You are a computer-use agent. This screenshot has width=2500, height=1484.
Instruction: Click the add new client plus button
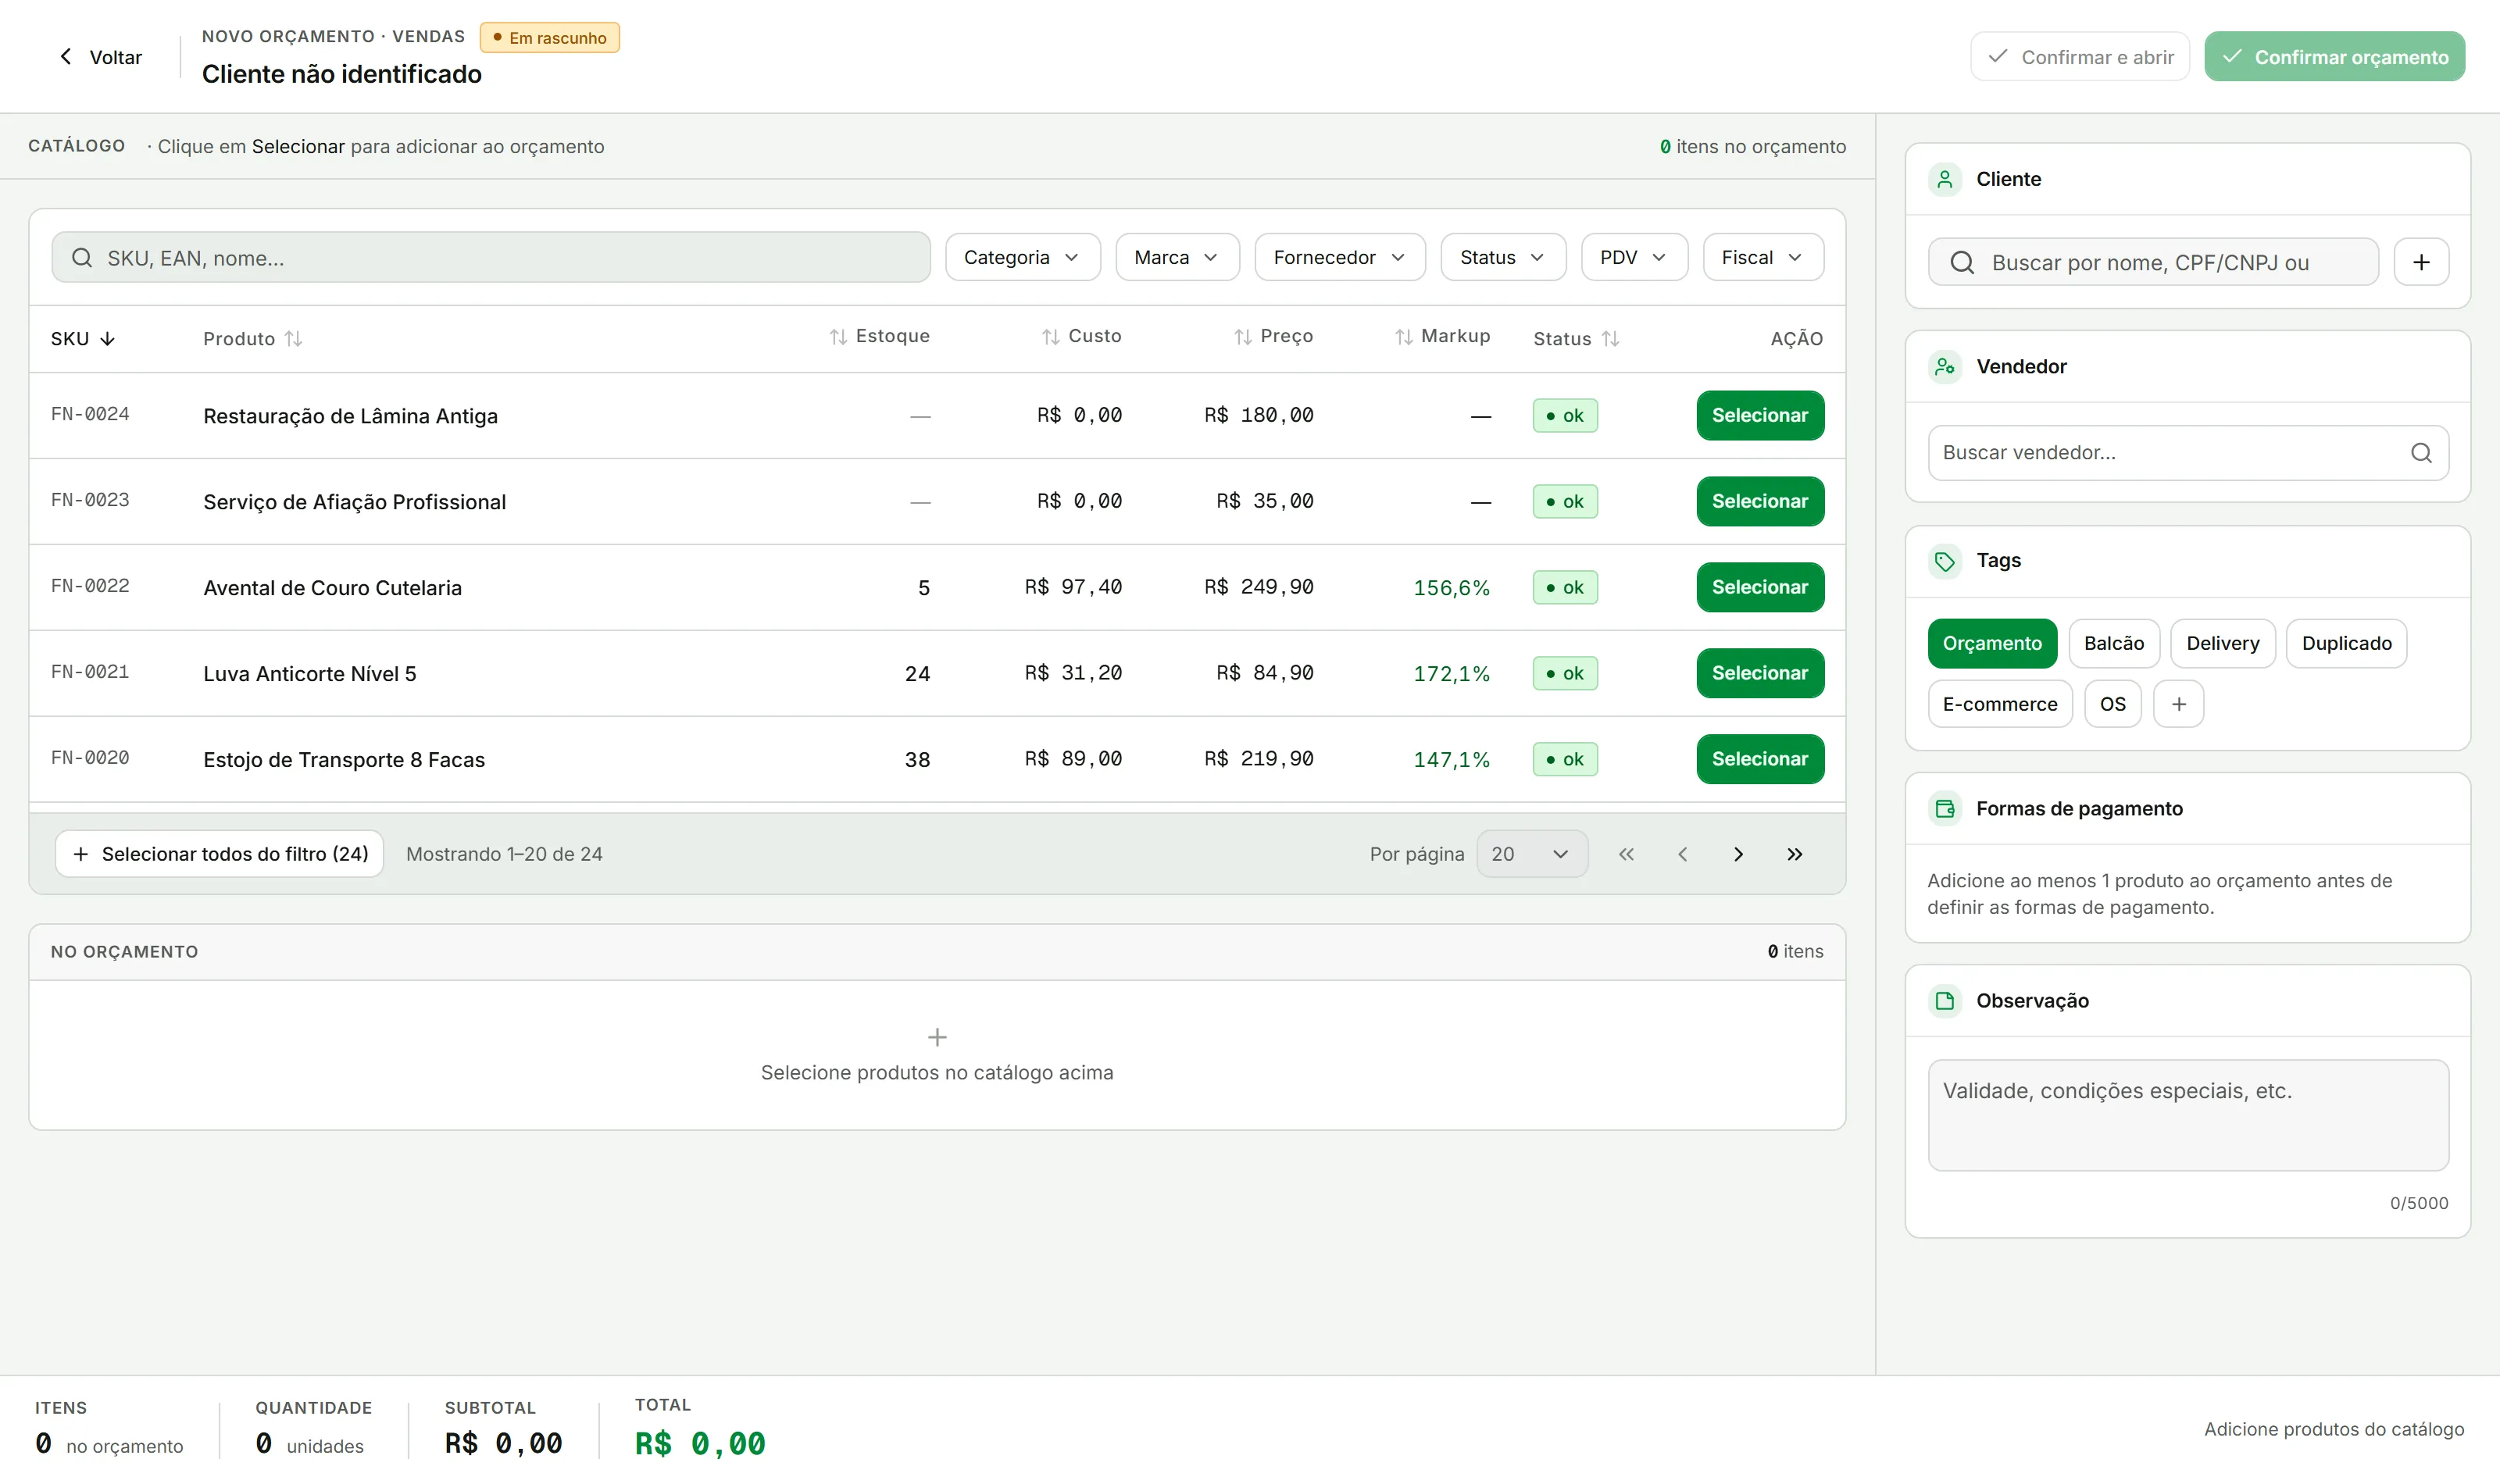point(2420,262)
